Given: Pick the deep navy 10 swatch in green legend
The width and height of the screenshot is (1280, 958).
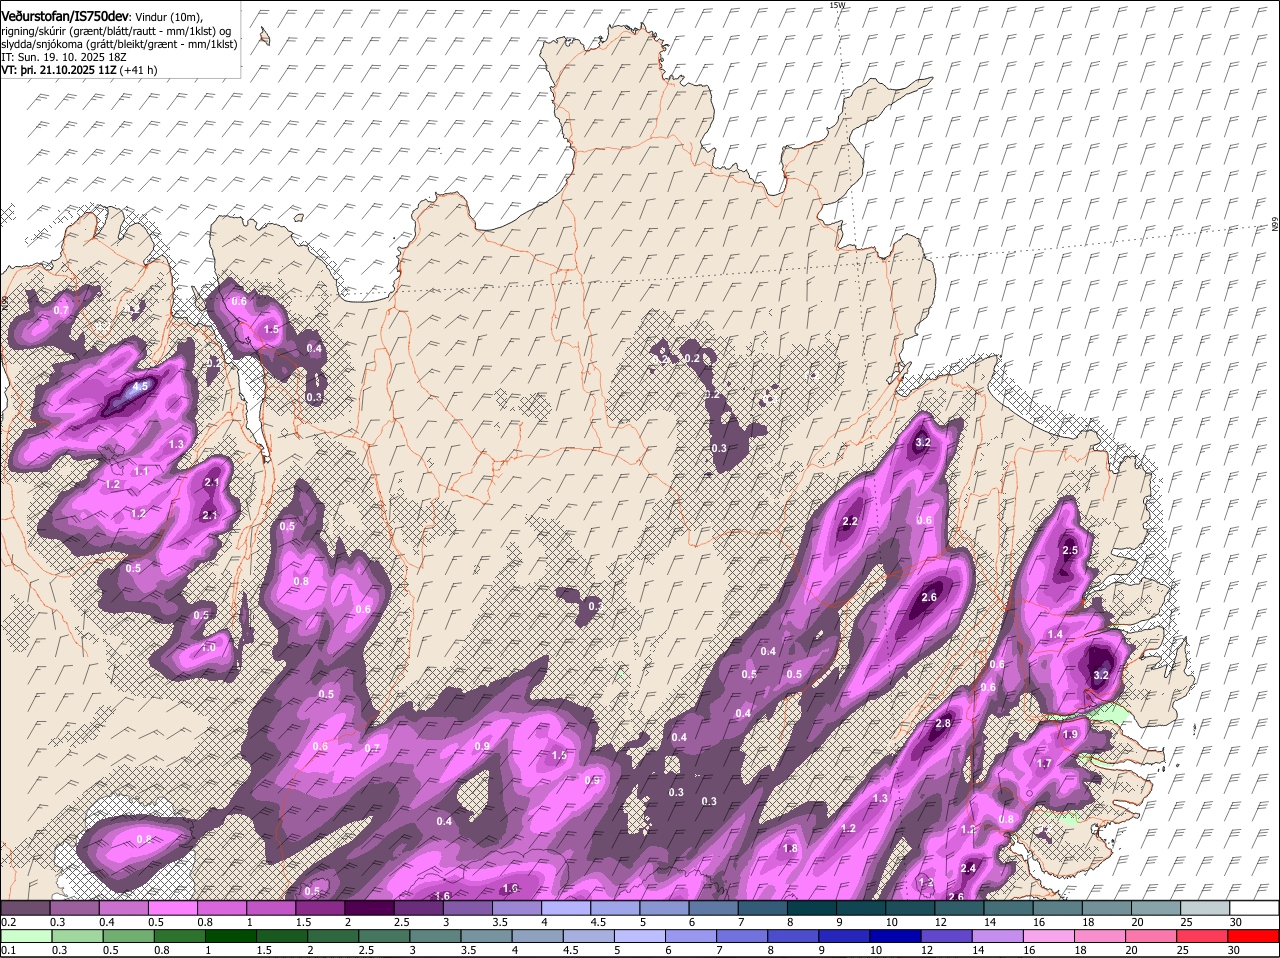Looking at the screenshot, I should (896, 936).
